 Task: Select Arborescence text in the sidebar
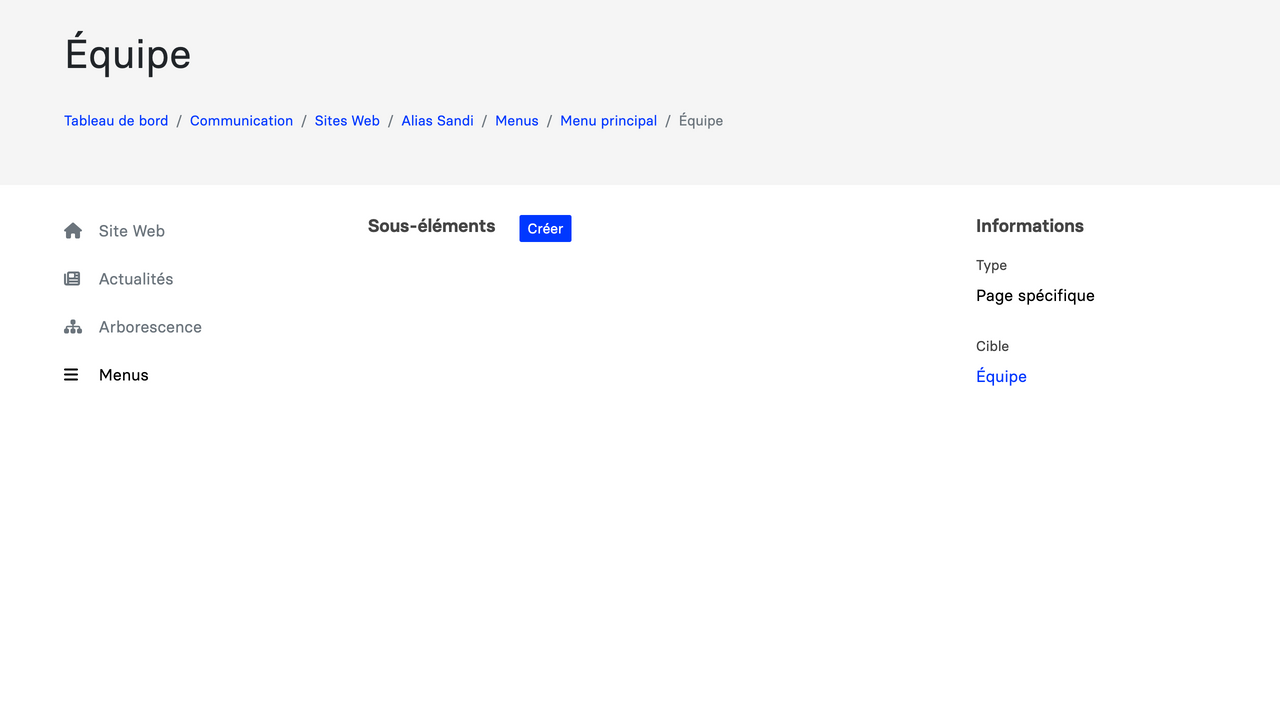pyautogui.click(x=150, y=327)
